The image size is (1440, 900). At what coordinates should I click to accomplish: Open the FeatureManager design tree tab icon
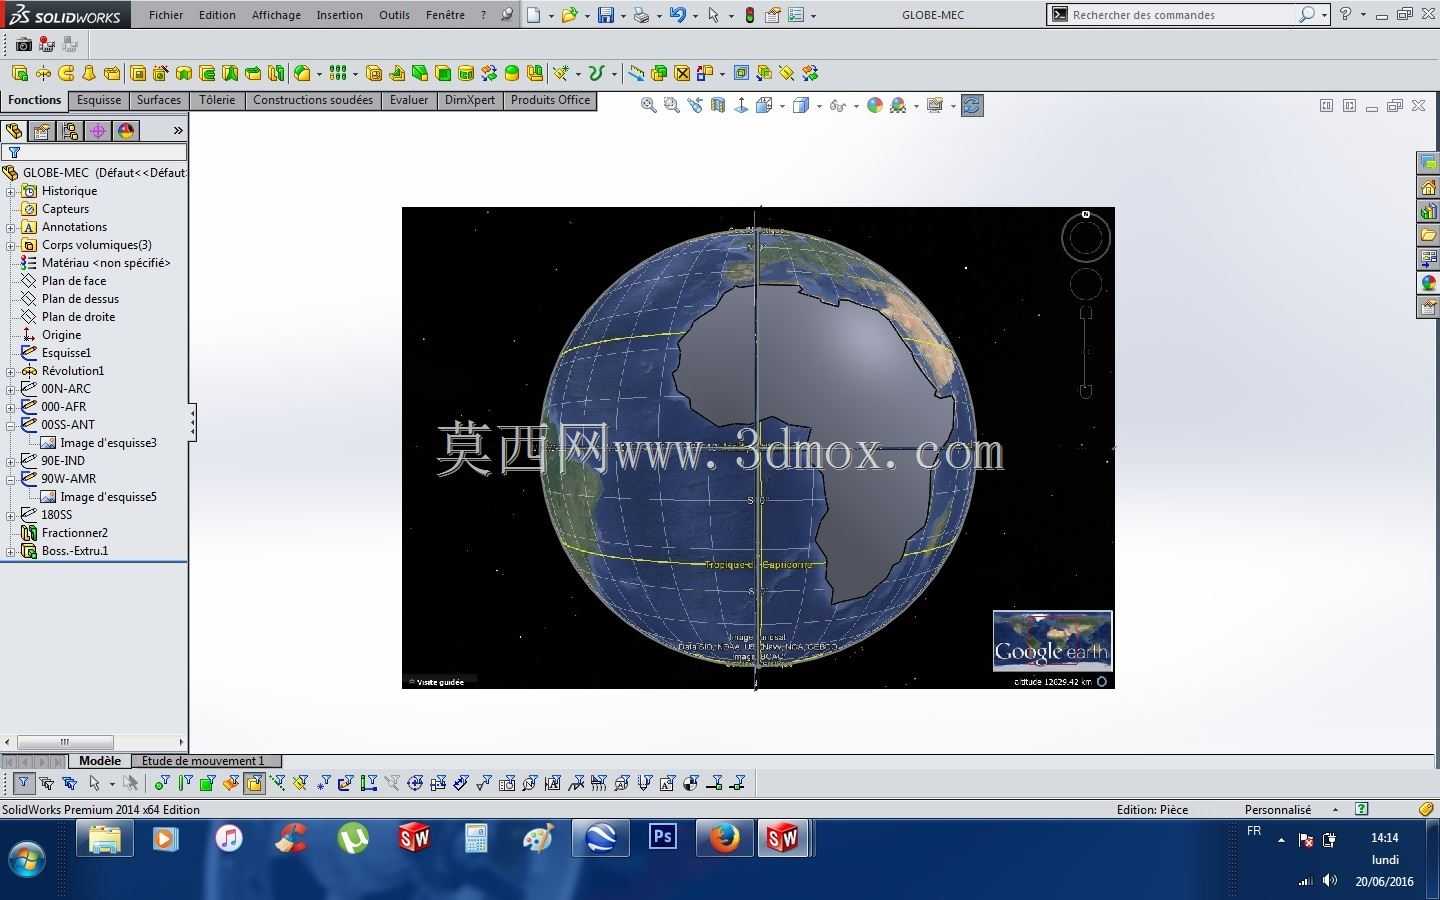pyautogui.click(x=14, y=131)
